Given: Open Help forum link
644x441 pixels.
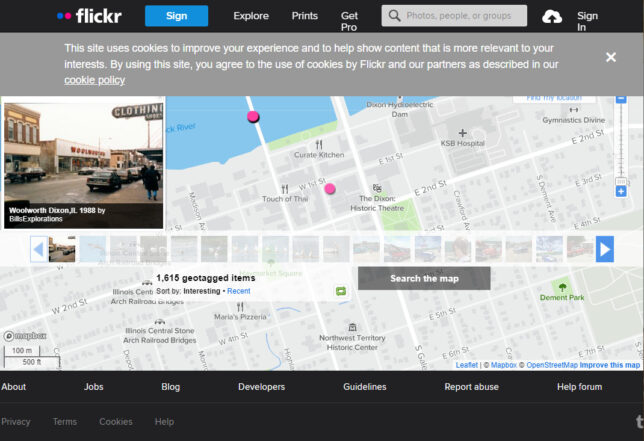Looking at the screenshot, I should click(x=580, y=387).
